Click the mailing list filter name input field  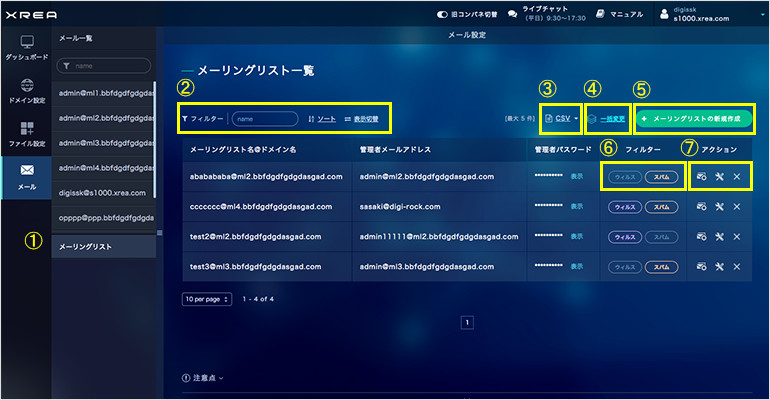(265, 118)
